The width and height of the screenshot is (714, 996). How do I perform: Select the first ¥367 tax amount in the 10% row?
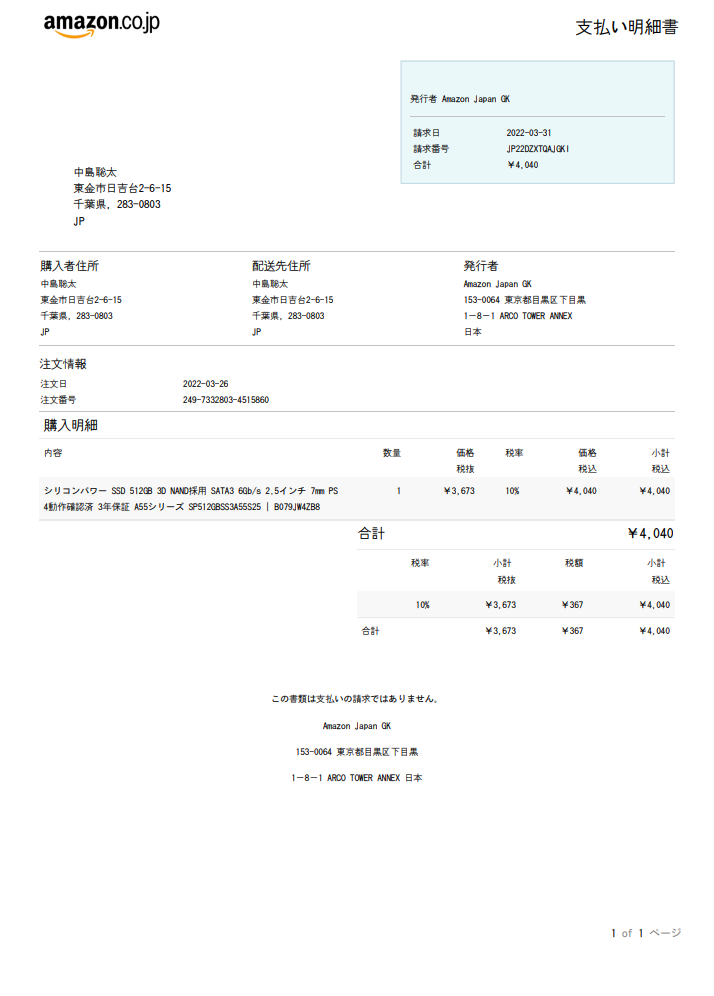pyautogui.click(x=572, y=605)
